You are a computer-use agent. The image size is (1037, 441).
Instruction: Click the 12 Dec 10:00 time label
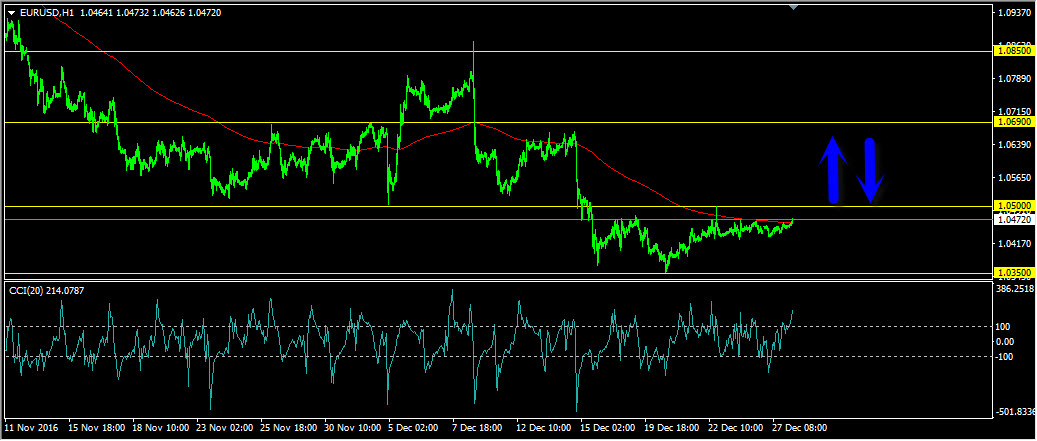544,428
